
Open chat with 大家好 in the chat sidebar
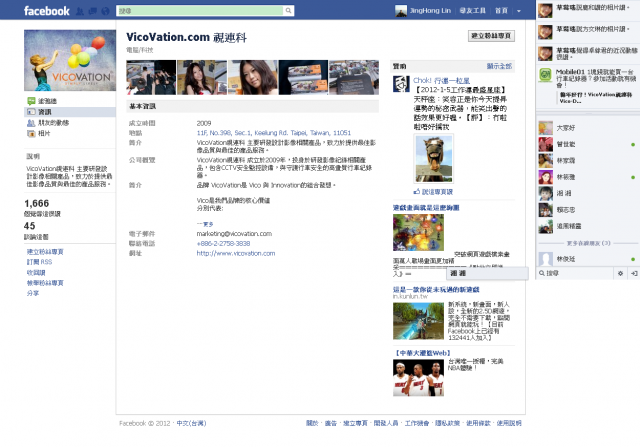pyautogui.click(x=588, y=128)
